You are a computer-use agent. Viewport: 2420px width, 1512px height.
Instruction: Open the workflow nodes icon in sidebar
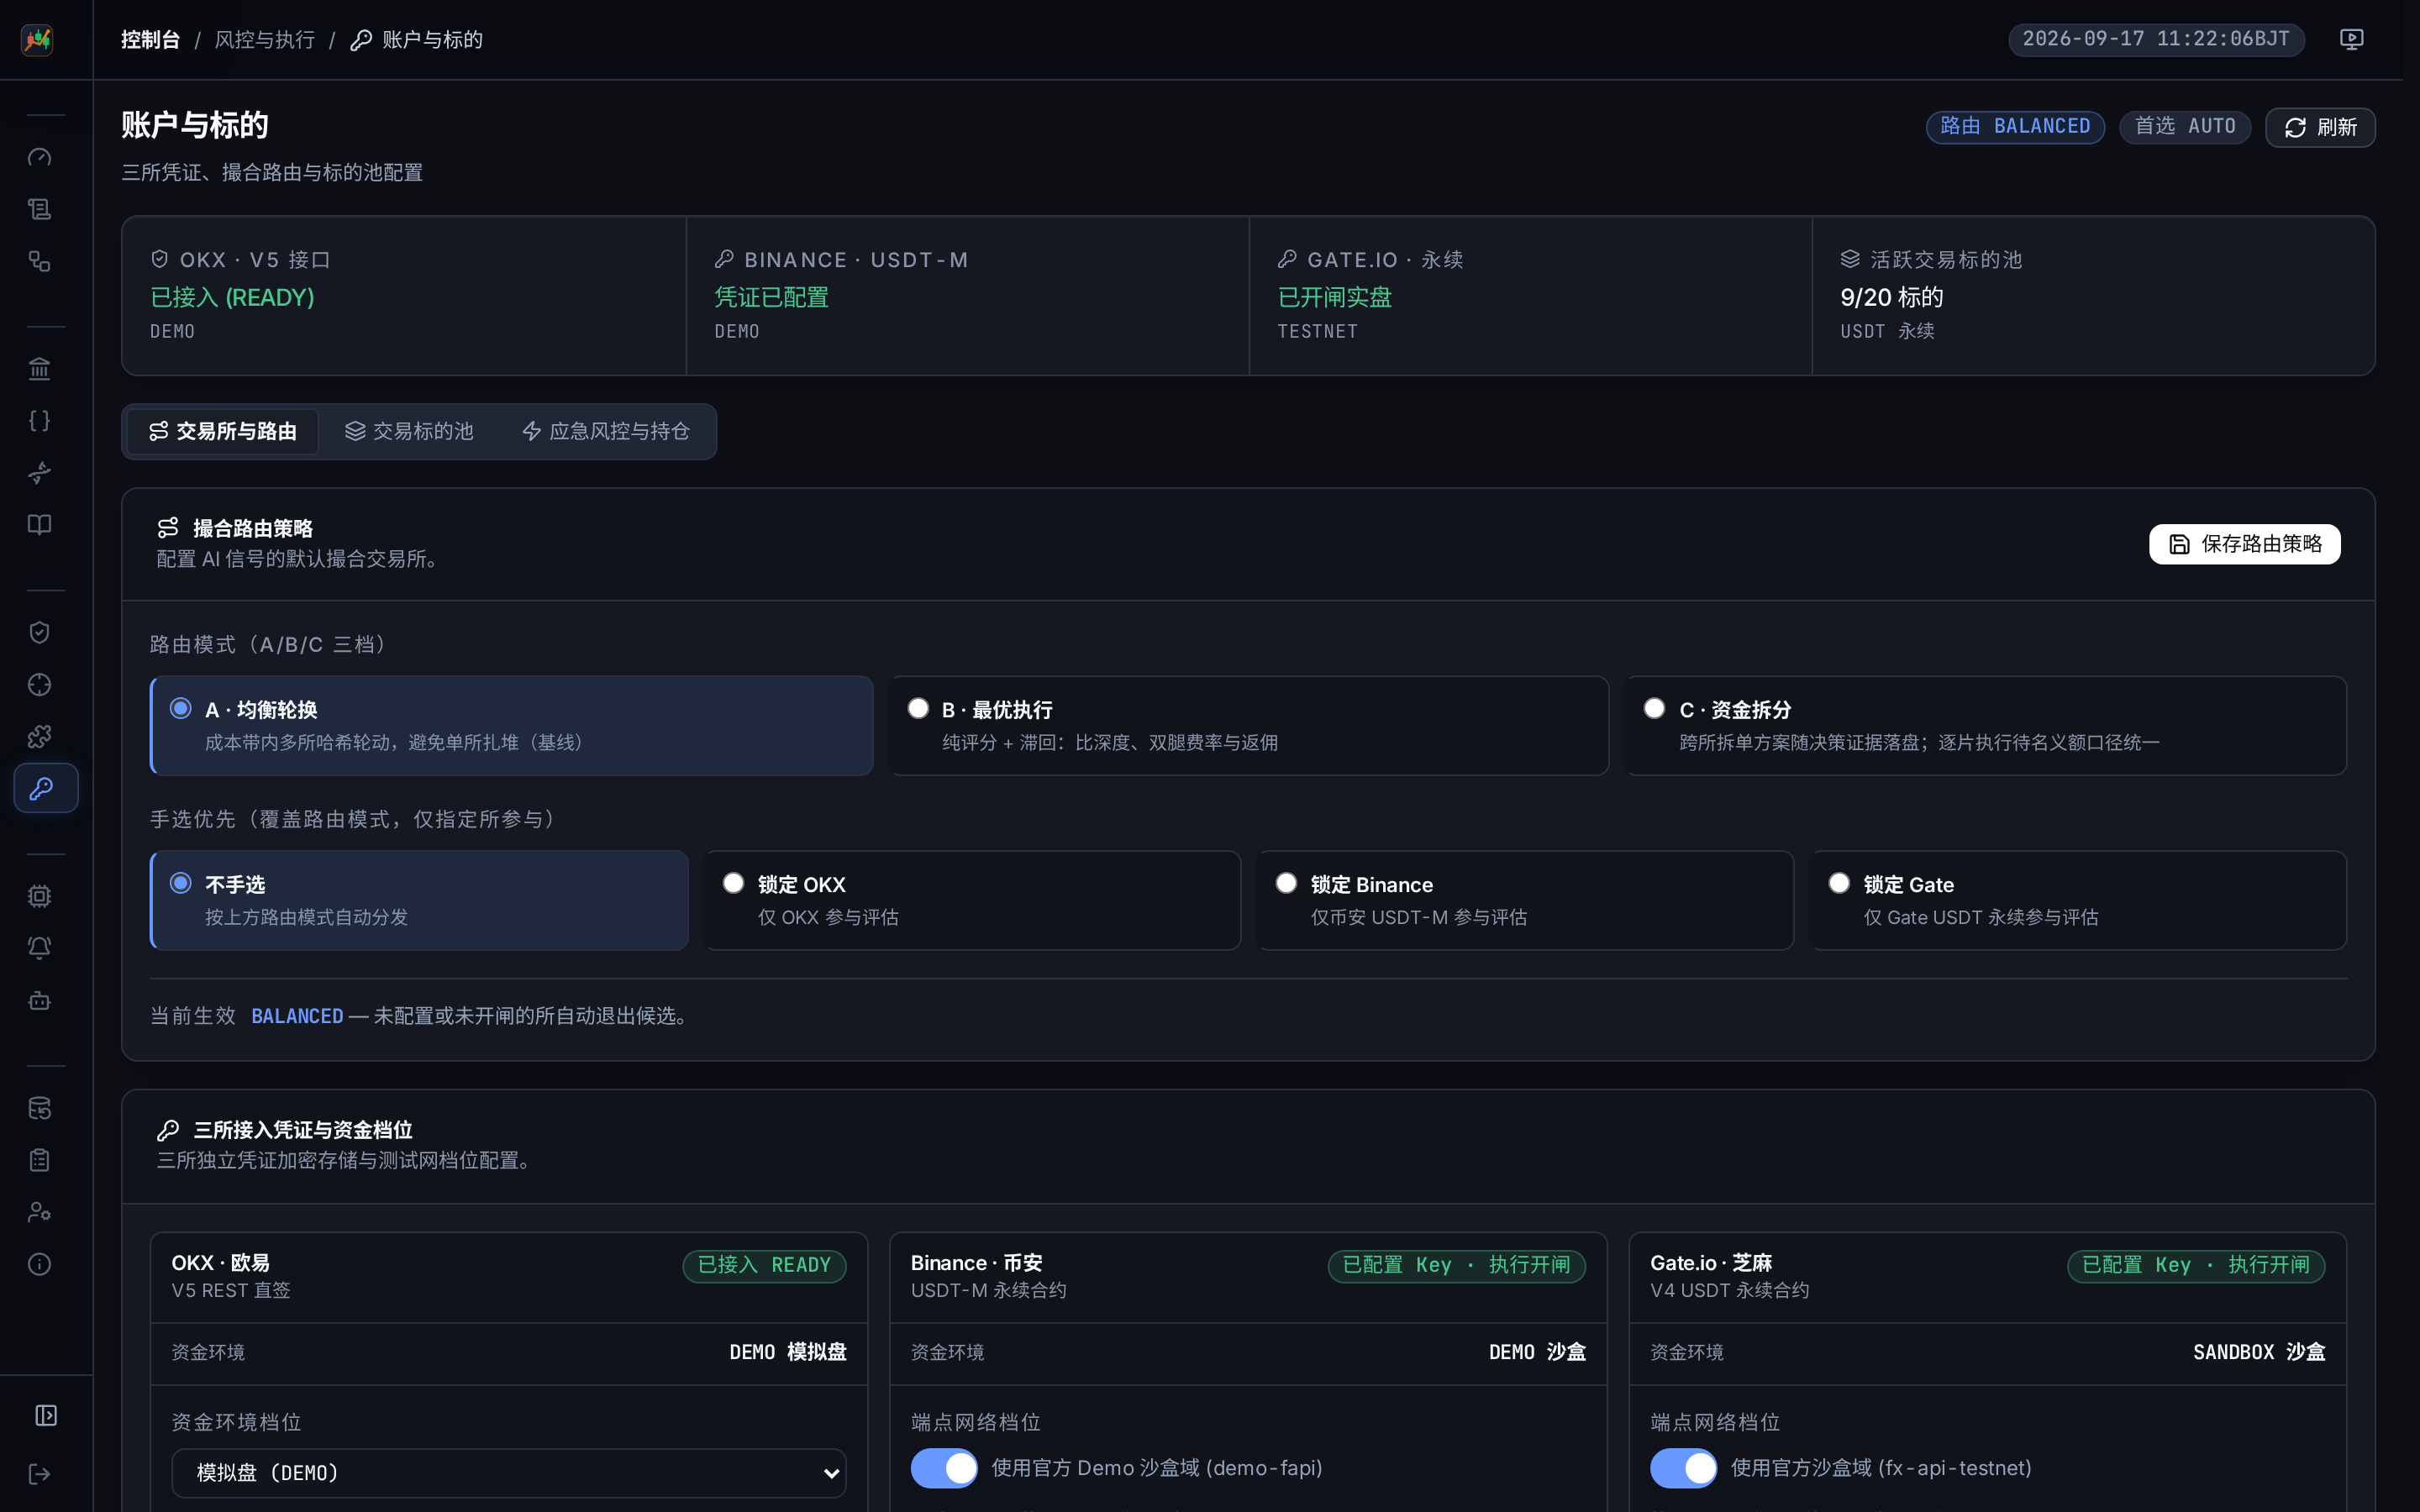[40, 261]
